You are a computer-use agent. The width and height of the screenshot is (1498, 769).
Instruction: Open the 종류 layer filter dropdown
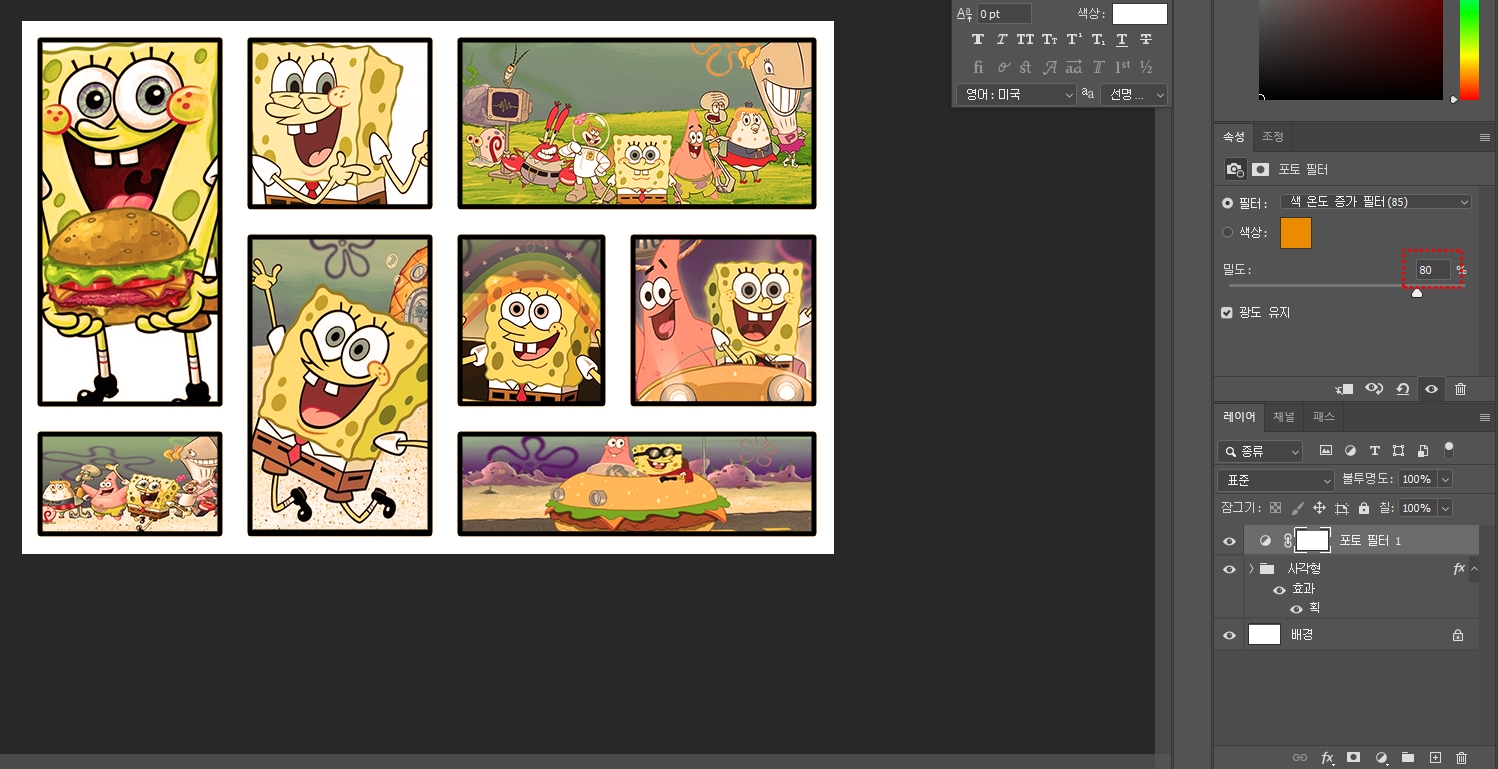(1260, 451)
